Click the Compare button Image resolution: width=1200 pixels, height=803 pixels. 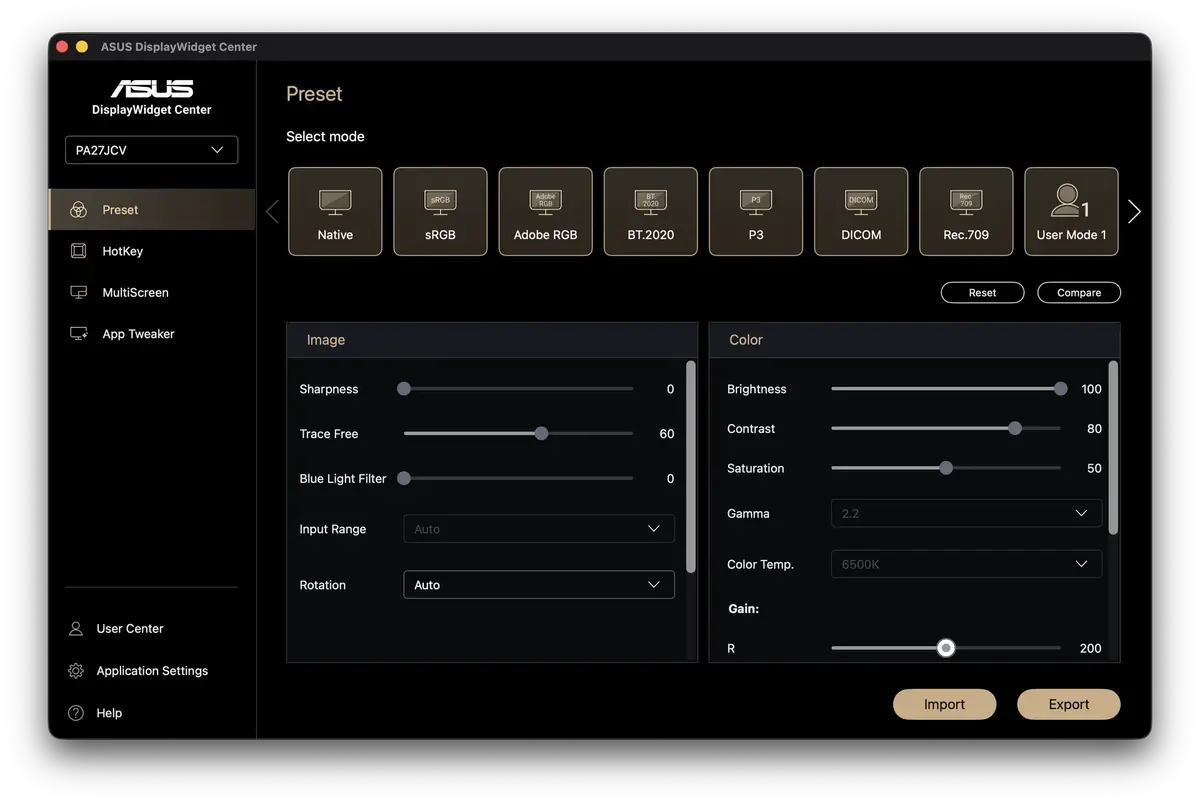point(1079,293)
